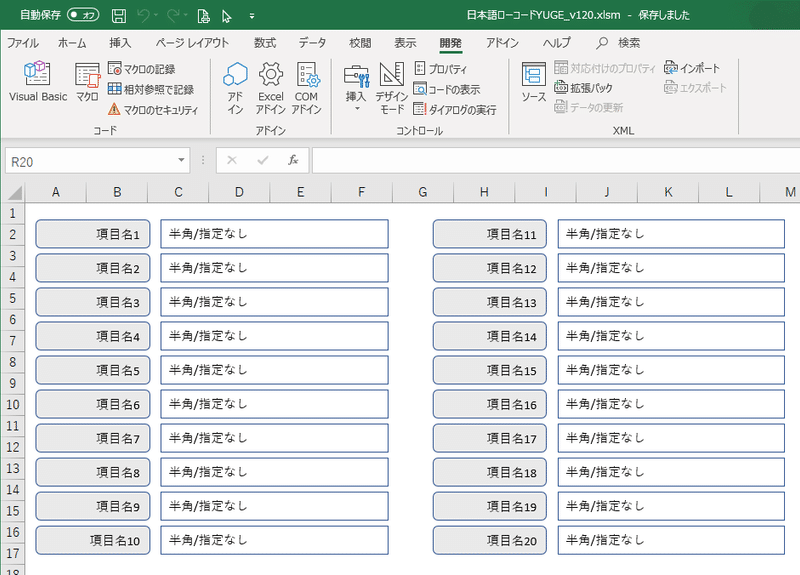Open マクロのセキュリティ settings
Image resolution: width=800 pixels, height=575 pixels.
pyautogui.click(x=153, y=110)
